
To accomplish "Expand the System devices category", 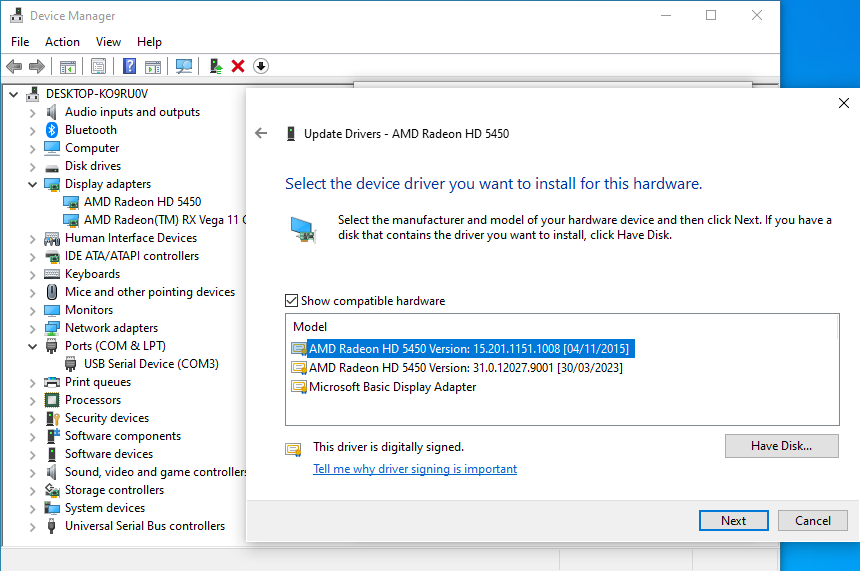I will coord(32,508).
